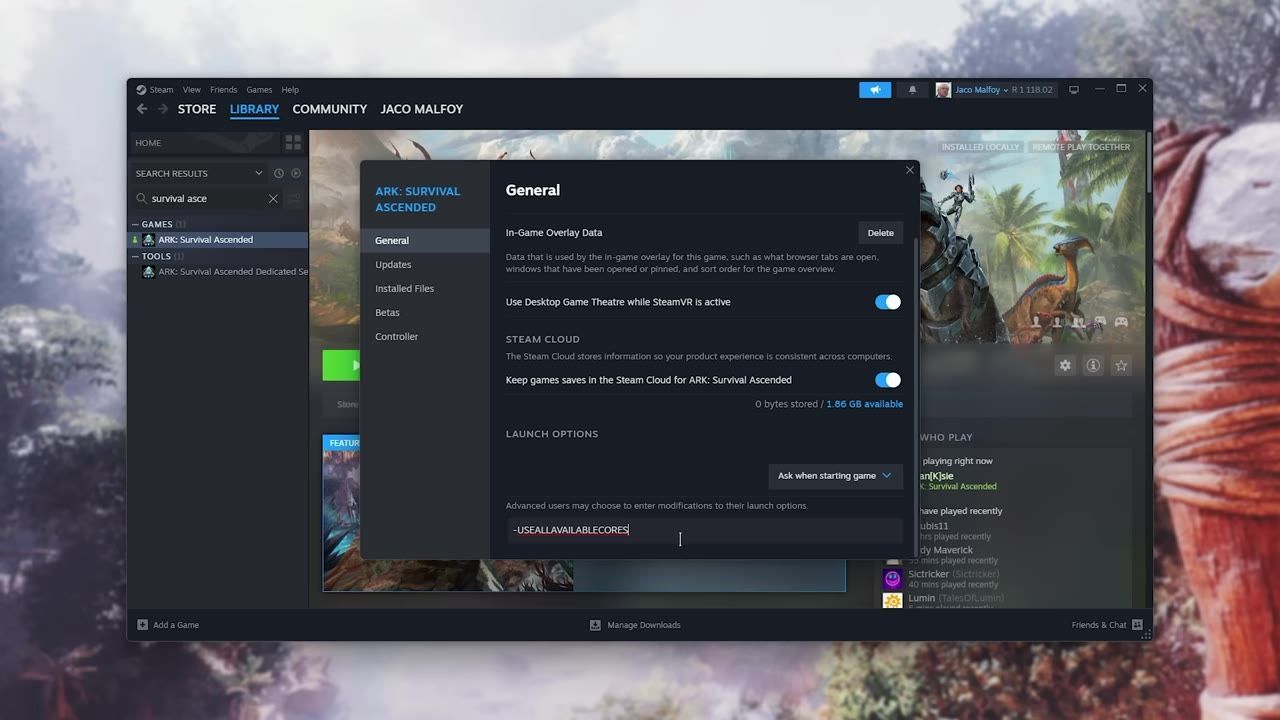Click the blue announcements megaphone button
This screenshot has width=1280, height=720.
[x=875, y=90]
